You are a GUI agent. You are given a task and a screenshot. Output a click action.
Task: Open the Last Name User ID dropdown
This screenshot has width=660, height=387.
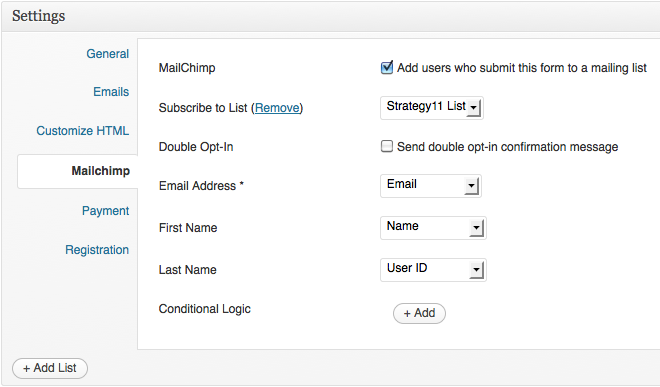pos(433,270)
